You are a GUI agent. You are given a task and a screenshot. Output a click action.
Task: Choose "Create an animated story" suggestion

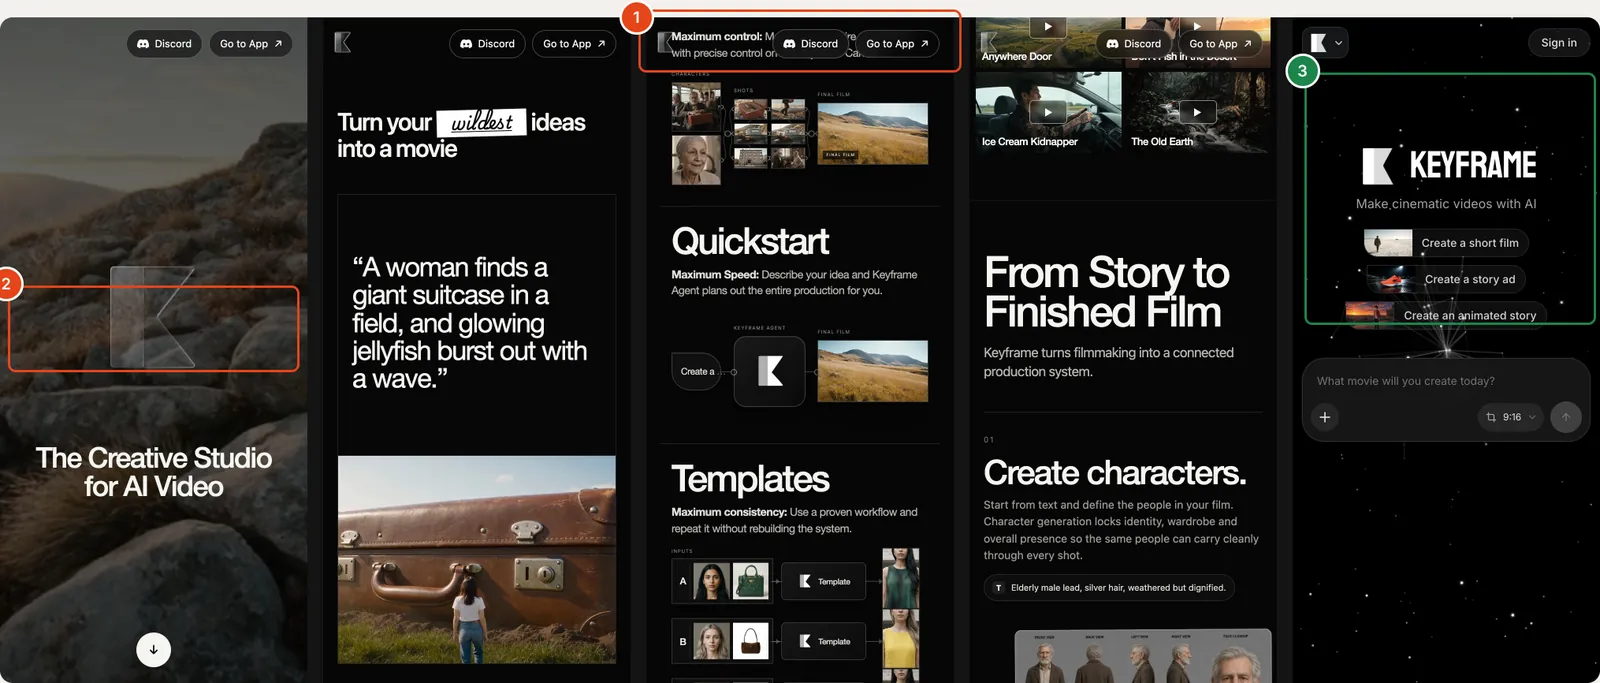(1446, 315)
